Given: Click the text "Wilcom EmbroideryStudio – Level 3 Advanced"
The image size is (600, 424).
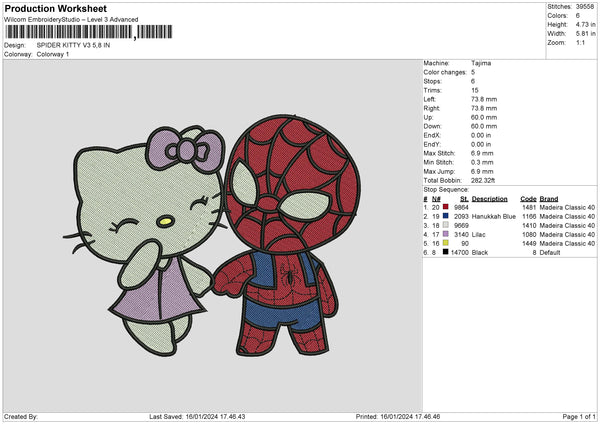Looking at the screenshot, I should [71, 20].
